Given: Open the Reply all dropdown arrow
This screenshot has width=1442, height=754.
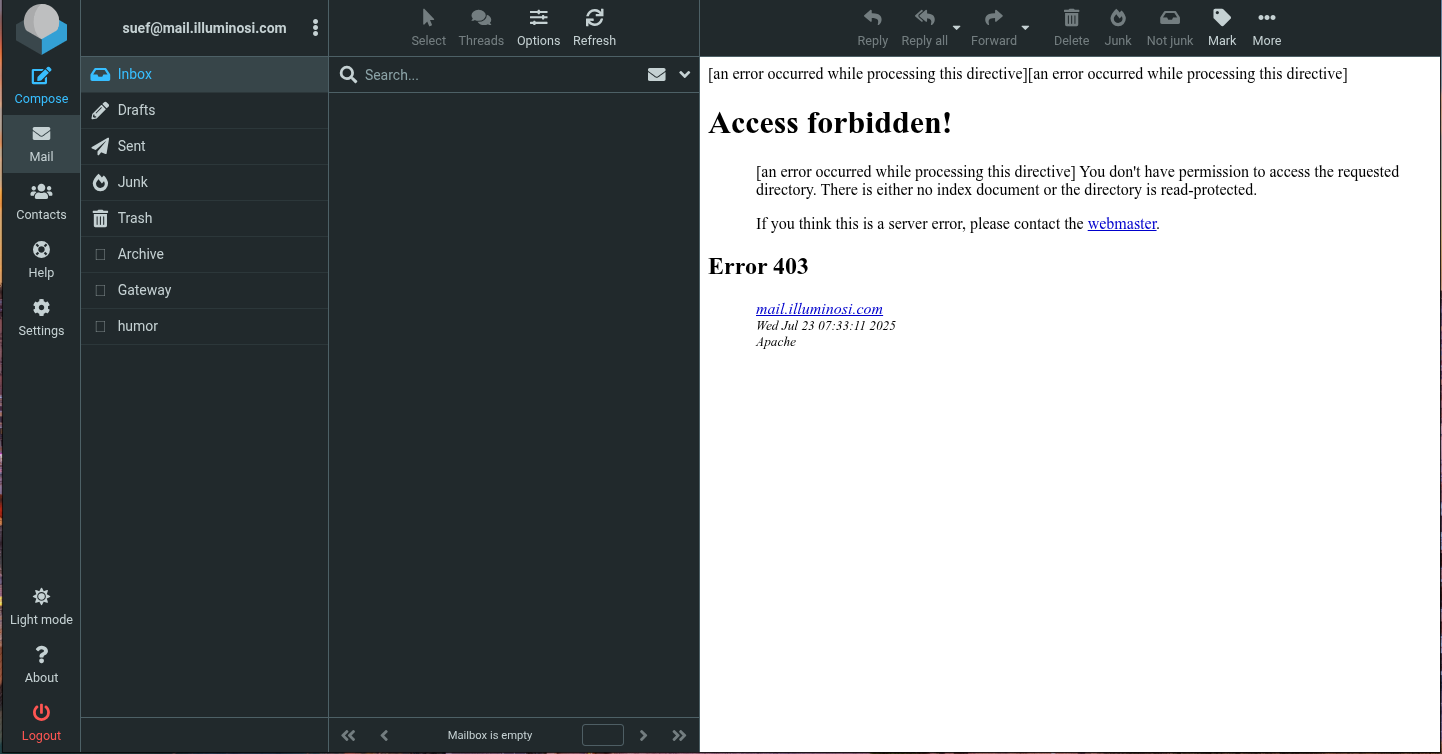Looking at the screenshot, I should [x=956, y=28].
